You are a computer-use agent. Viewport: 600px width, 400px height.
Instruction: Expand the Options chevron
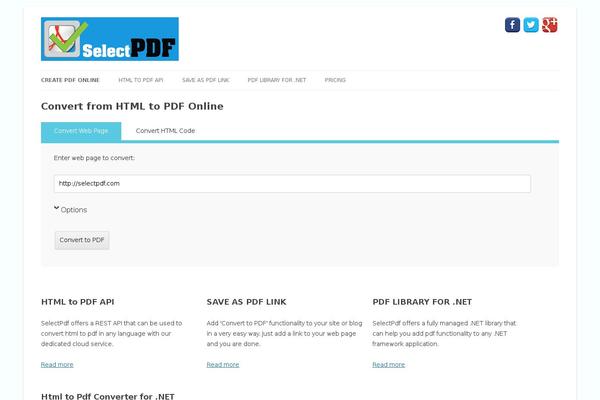(x=56, y=209)
